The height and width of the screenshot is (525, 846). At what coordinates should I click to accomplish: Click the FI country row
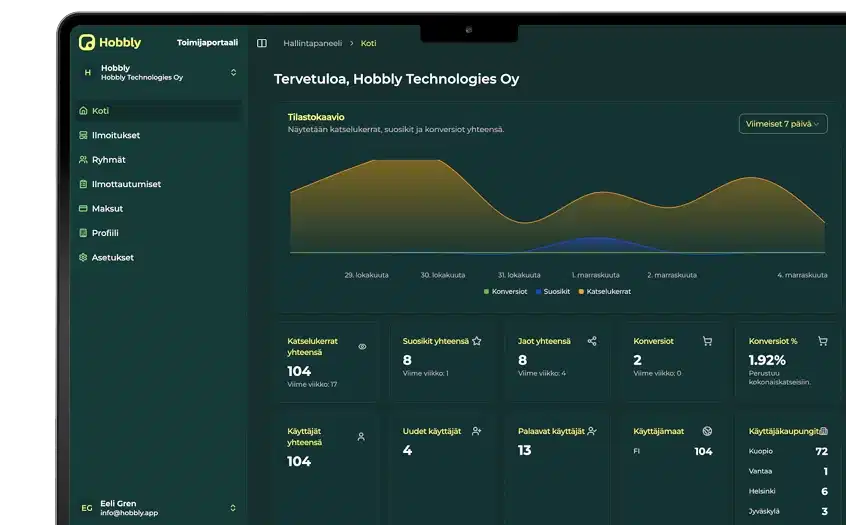(673, 451)
